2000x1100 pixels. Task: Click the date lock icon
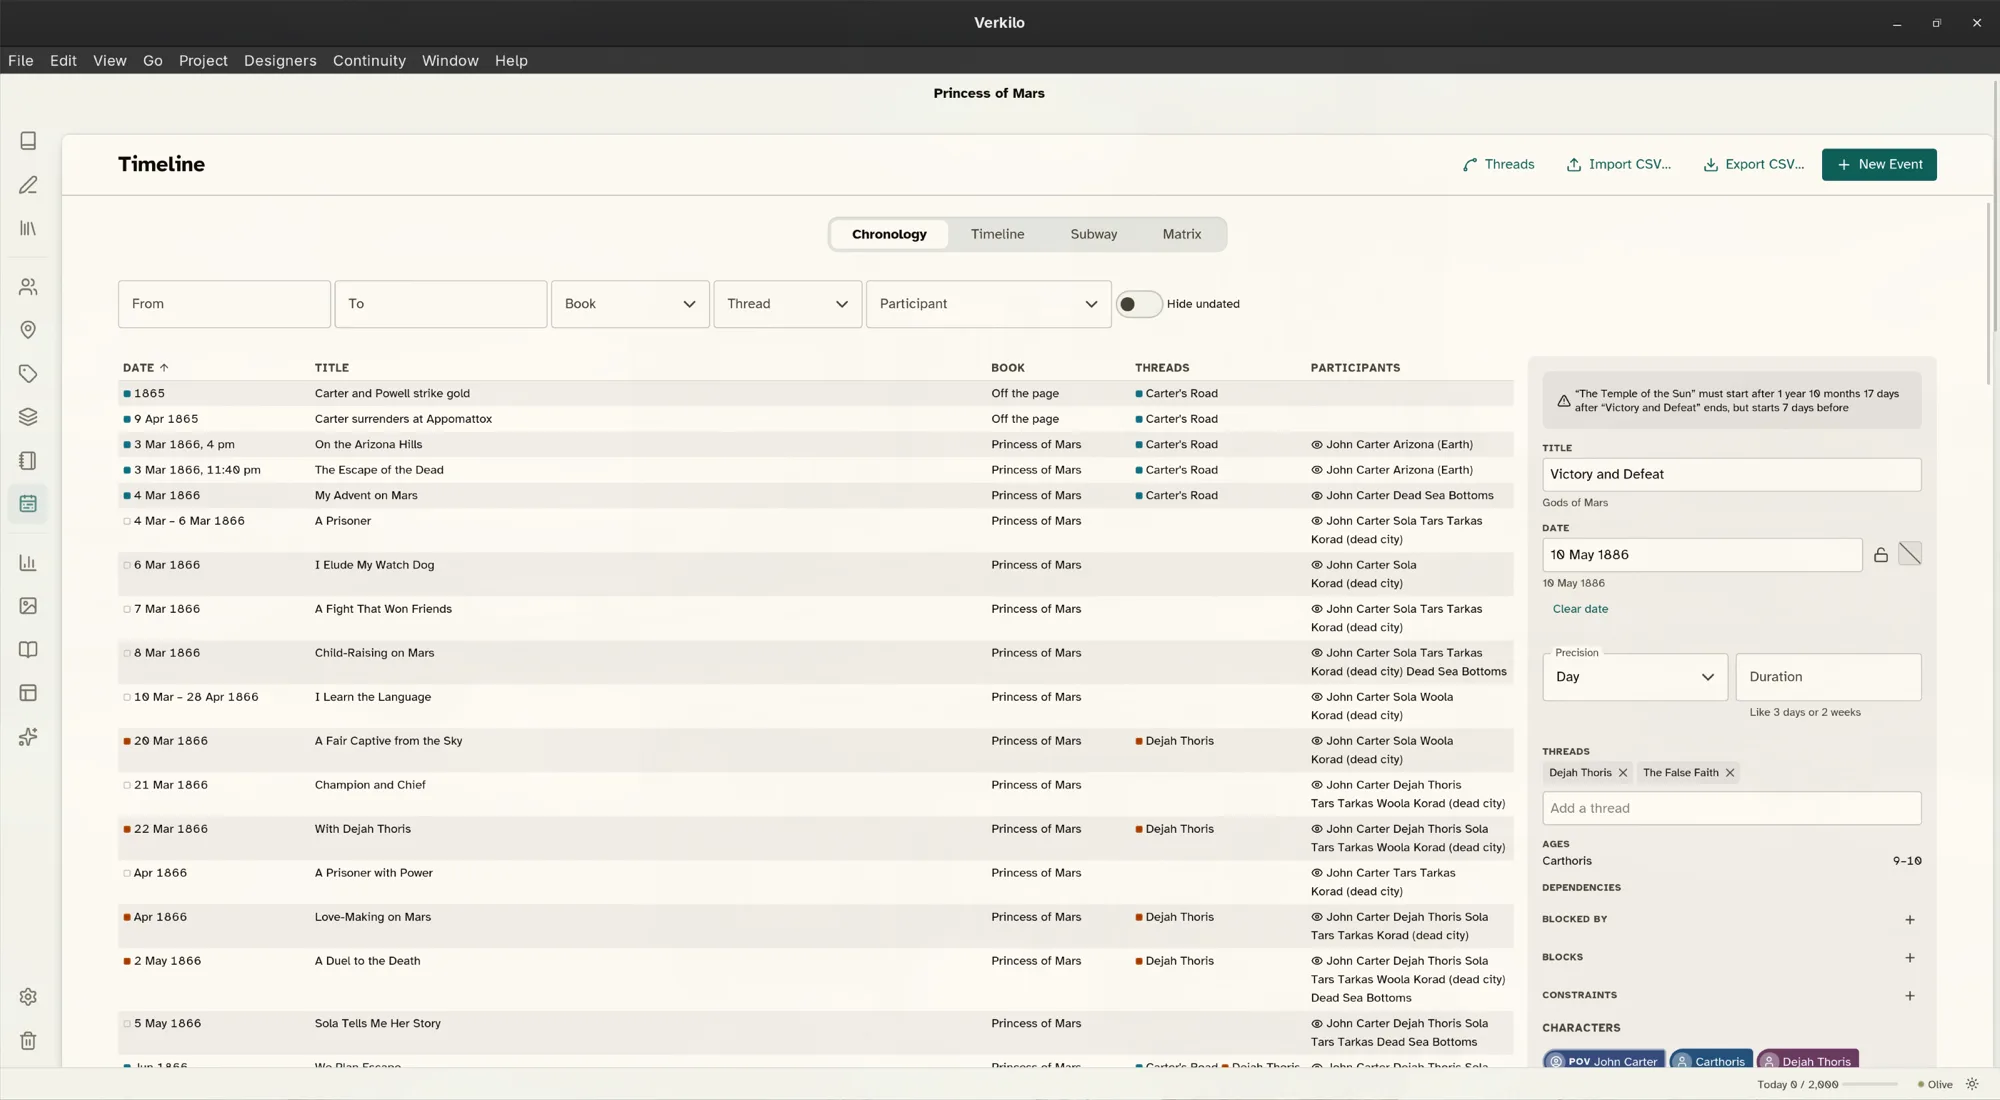click(x=1881, y=555)
